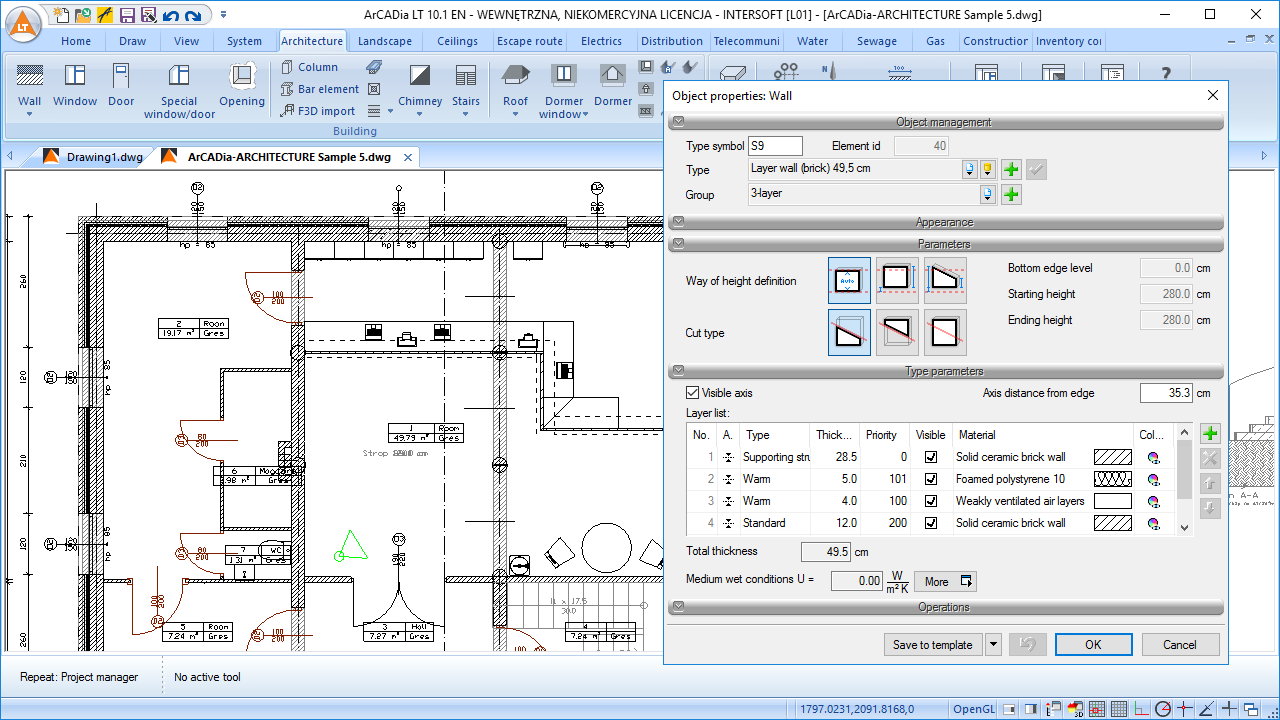The image size is (1280, 720).
Task: Toggle the Visible axis checkbox
Action: (693, 393)
